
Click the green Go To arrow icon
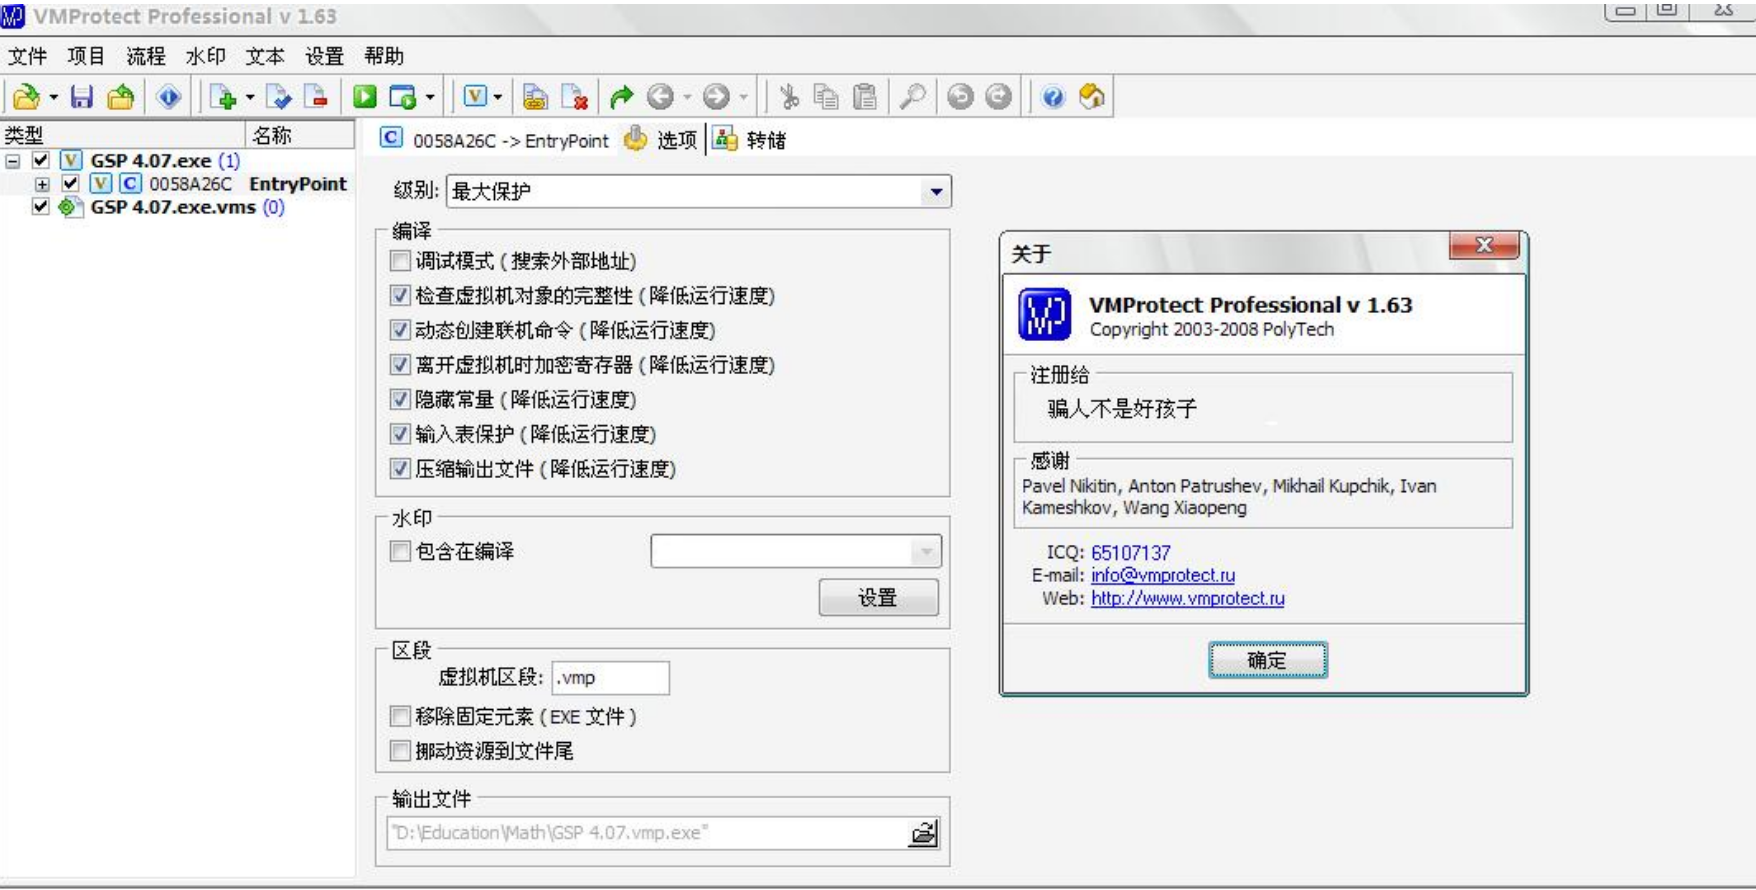click(621, 97)
